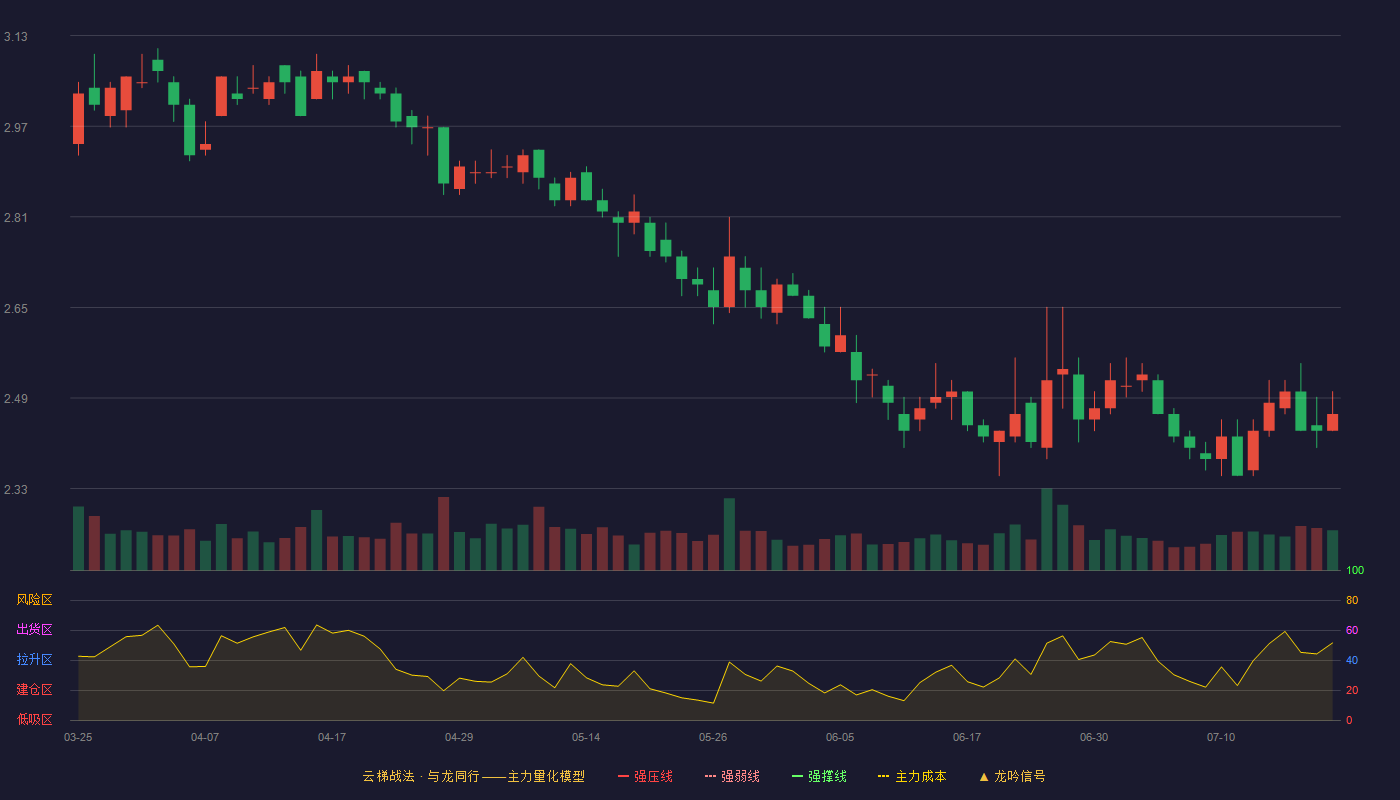
Task: Click the 2.81 price axis label
Action: coord(16,218)
